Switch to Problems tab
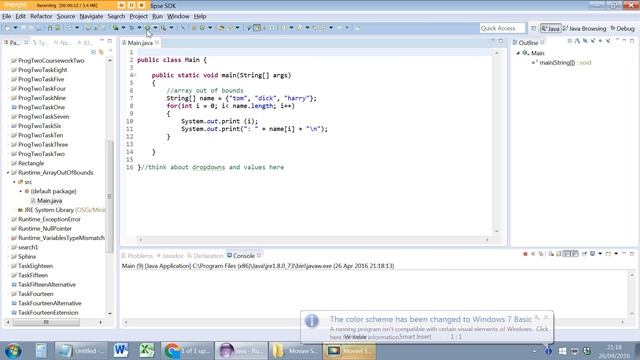 point(137,256)
